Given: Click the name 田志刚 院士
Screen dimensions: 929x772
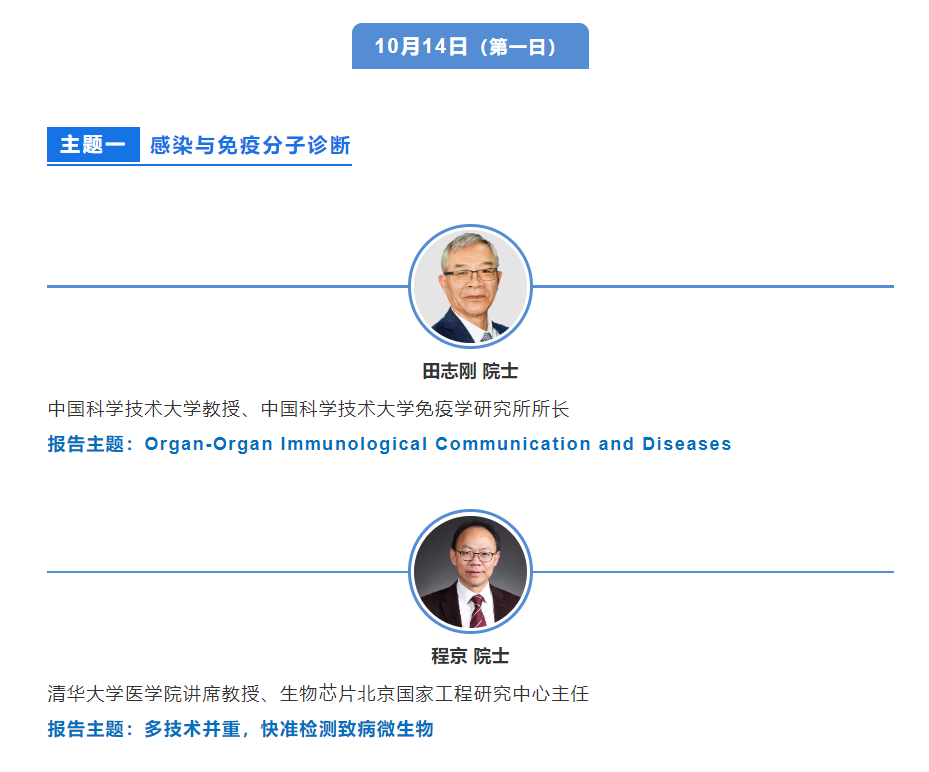Looking at the screenshot, I should 470,371.
